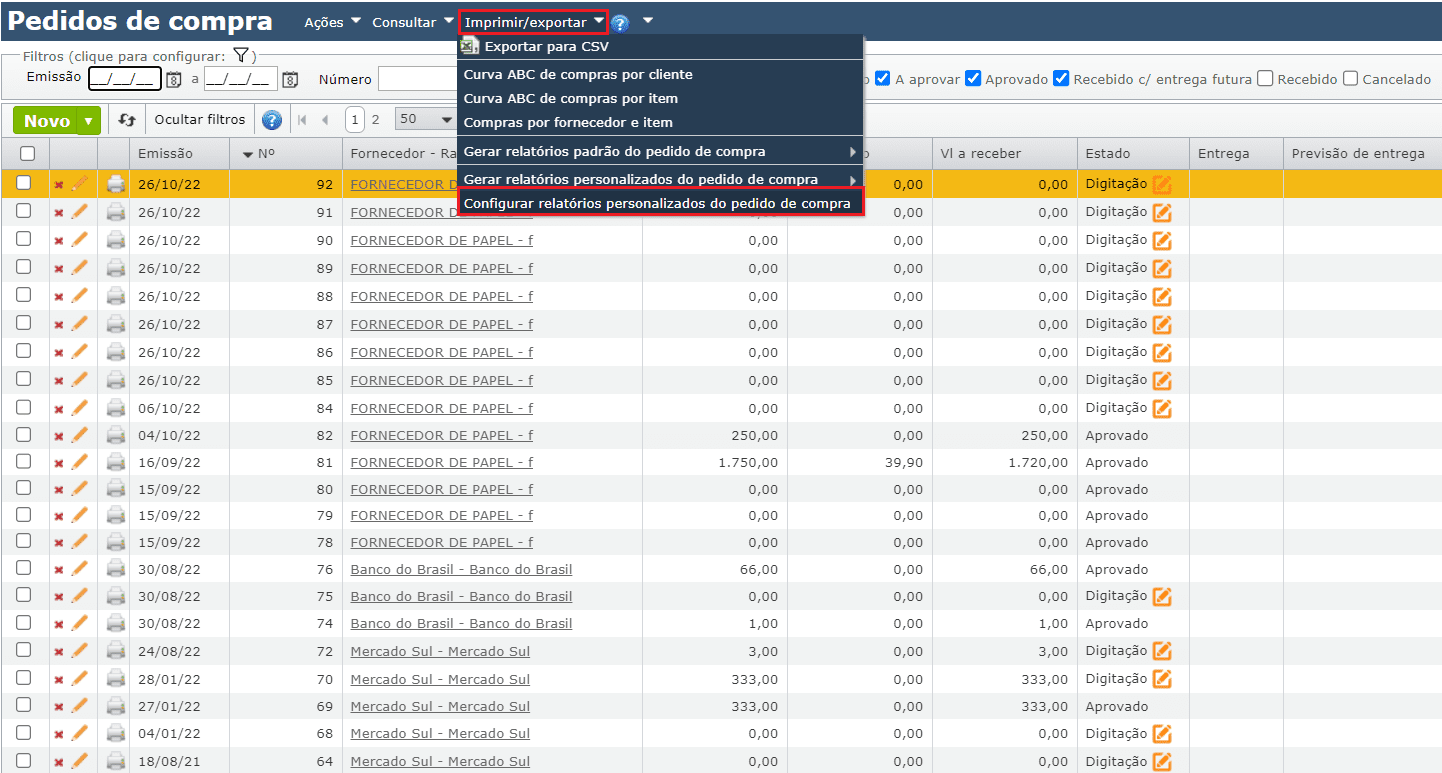The image size is (1442, 773).
Task: Uncheck the Aprovado filter checkbox
Action: point(972,79)
